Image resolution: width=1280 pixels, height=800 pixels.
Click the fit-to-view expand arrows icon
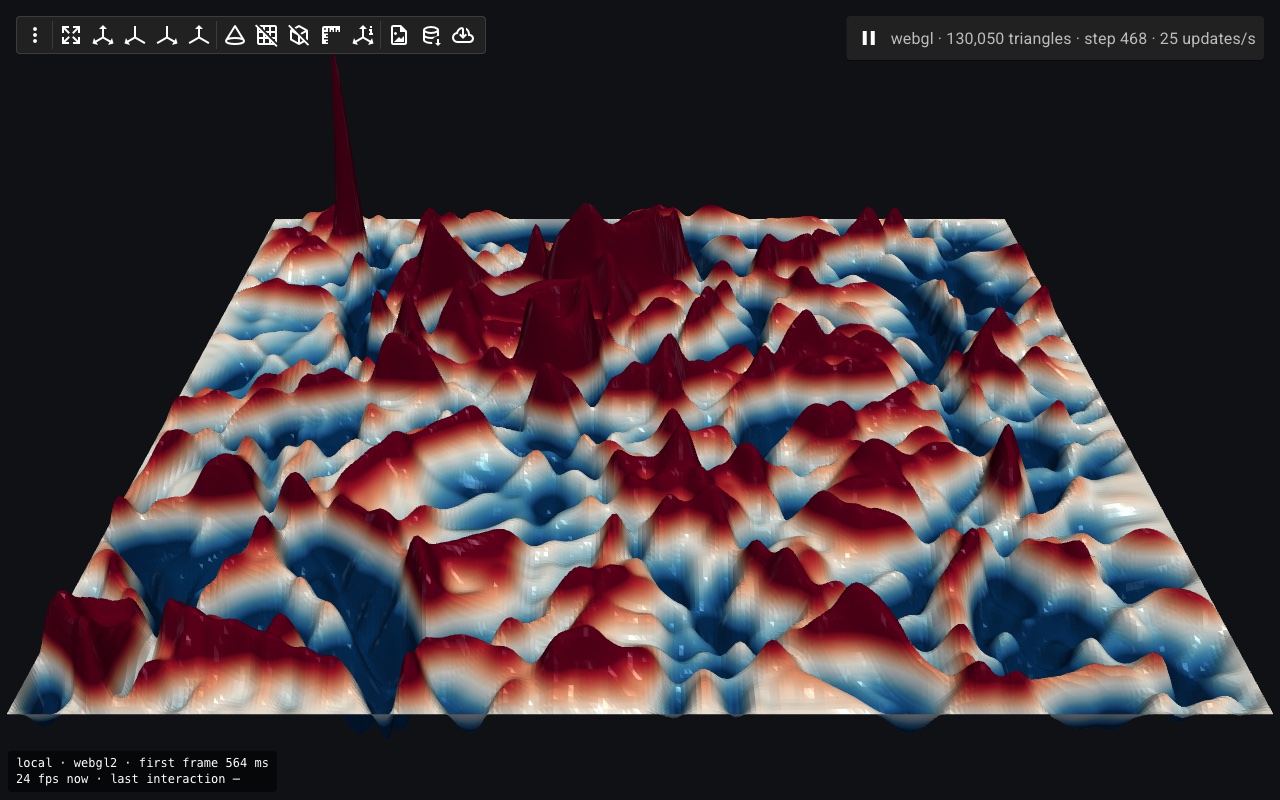tap(70, 35)
